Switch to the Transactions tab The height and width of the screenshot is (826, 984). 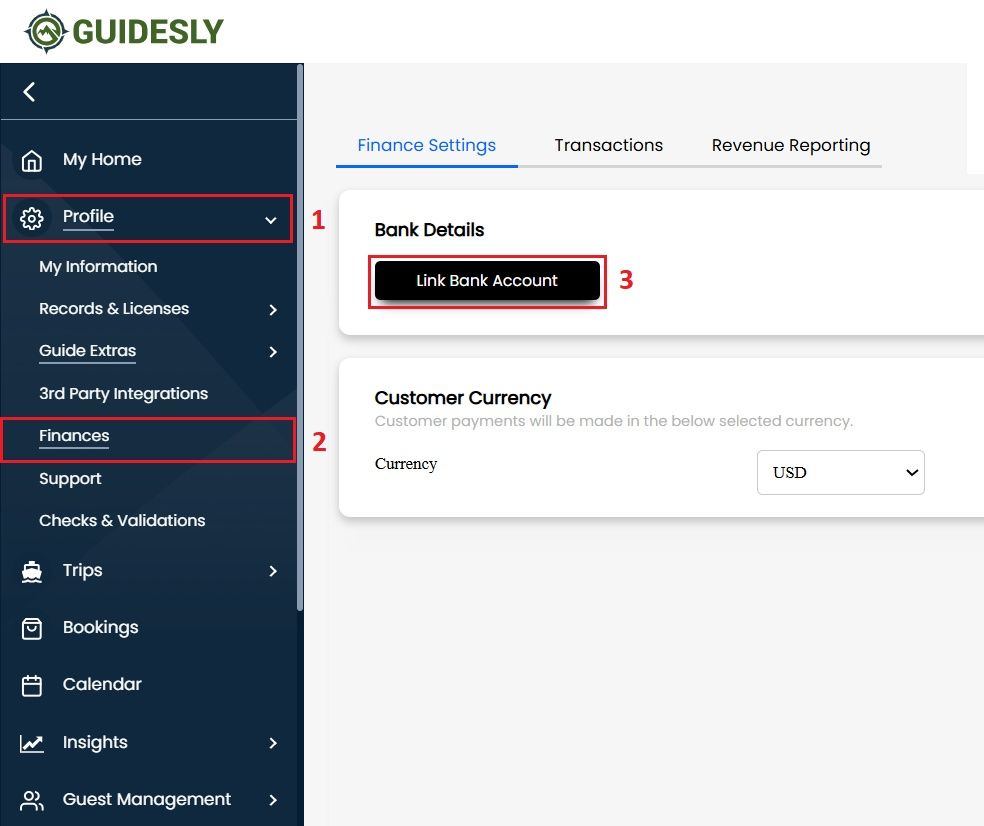(x=608, y=145)
